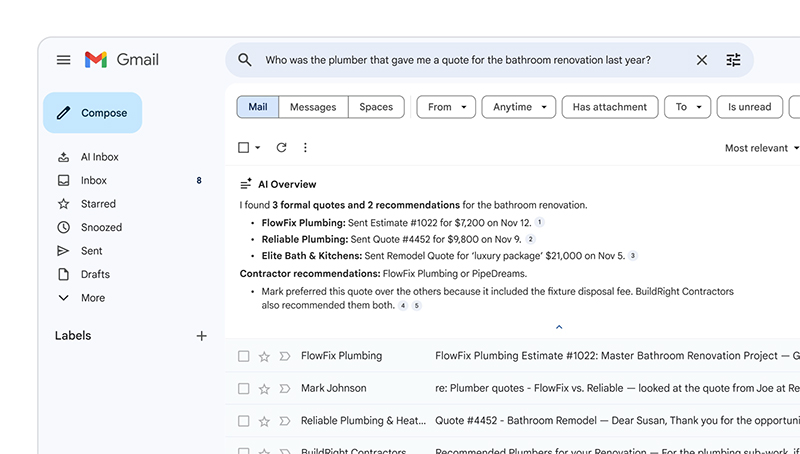Open the main menu hamburger icon
This screenshot has height=454, width=800.
tap(63, 60)
